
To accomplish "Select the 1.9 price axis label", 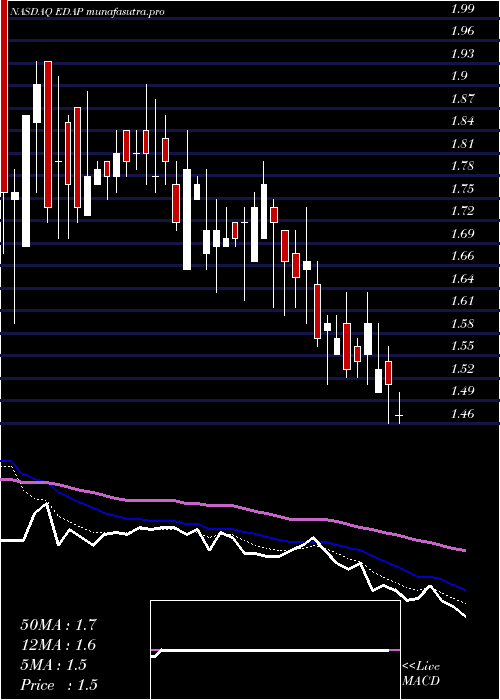I will tap(459, 76).
